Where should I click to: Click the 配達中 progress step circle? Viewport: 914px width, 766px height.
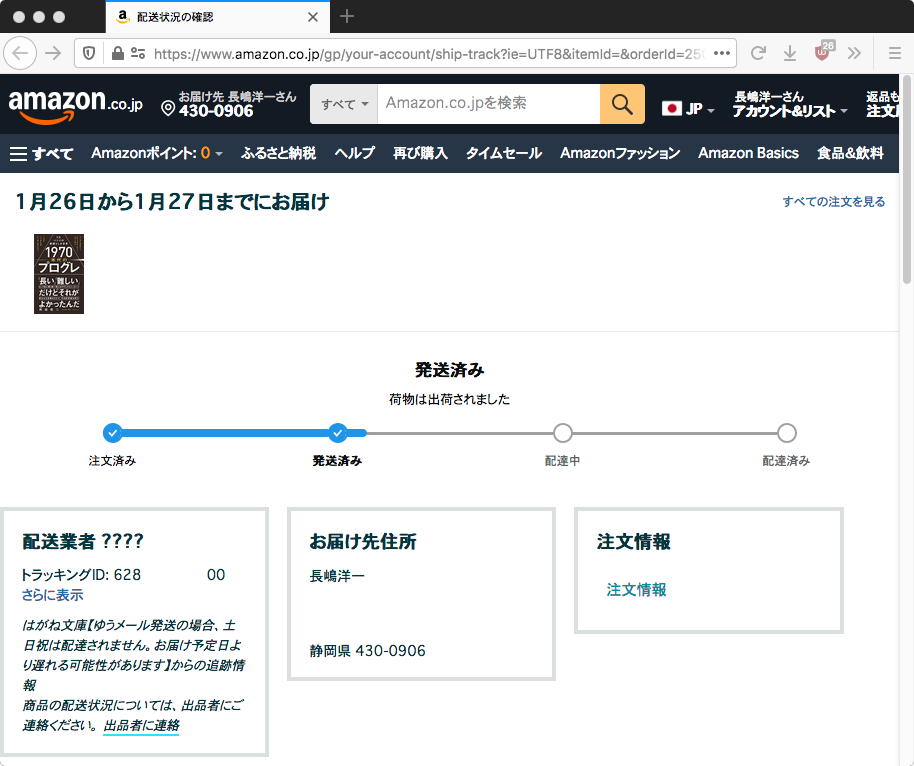pos(563,433)
